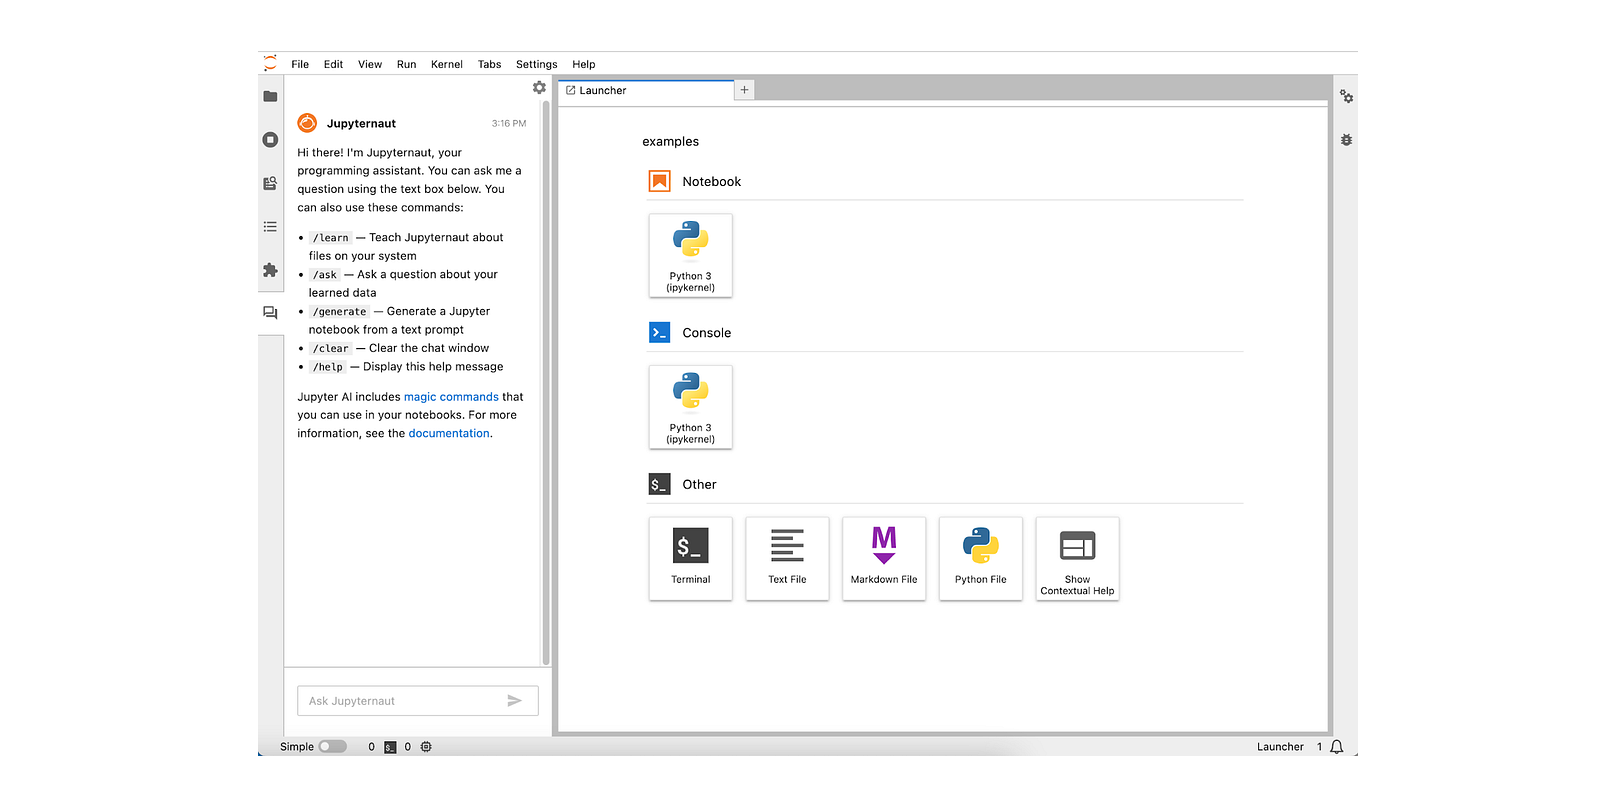The width and height of the screenshot is (1616, 808).
Task: Create a new Text File
Action: click(787, 558)
